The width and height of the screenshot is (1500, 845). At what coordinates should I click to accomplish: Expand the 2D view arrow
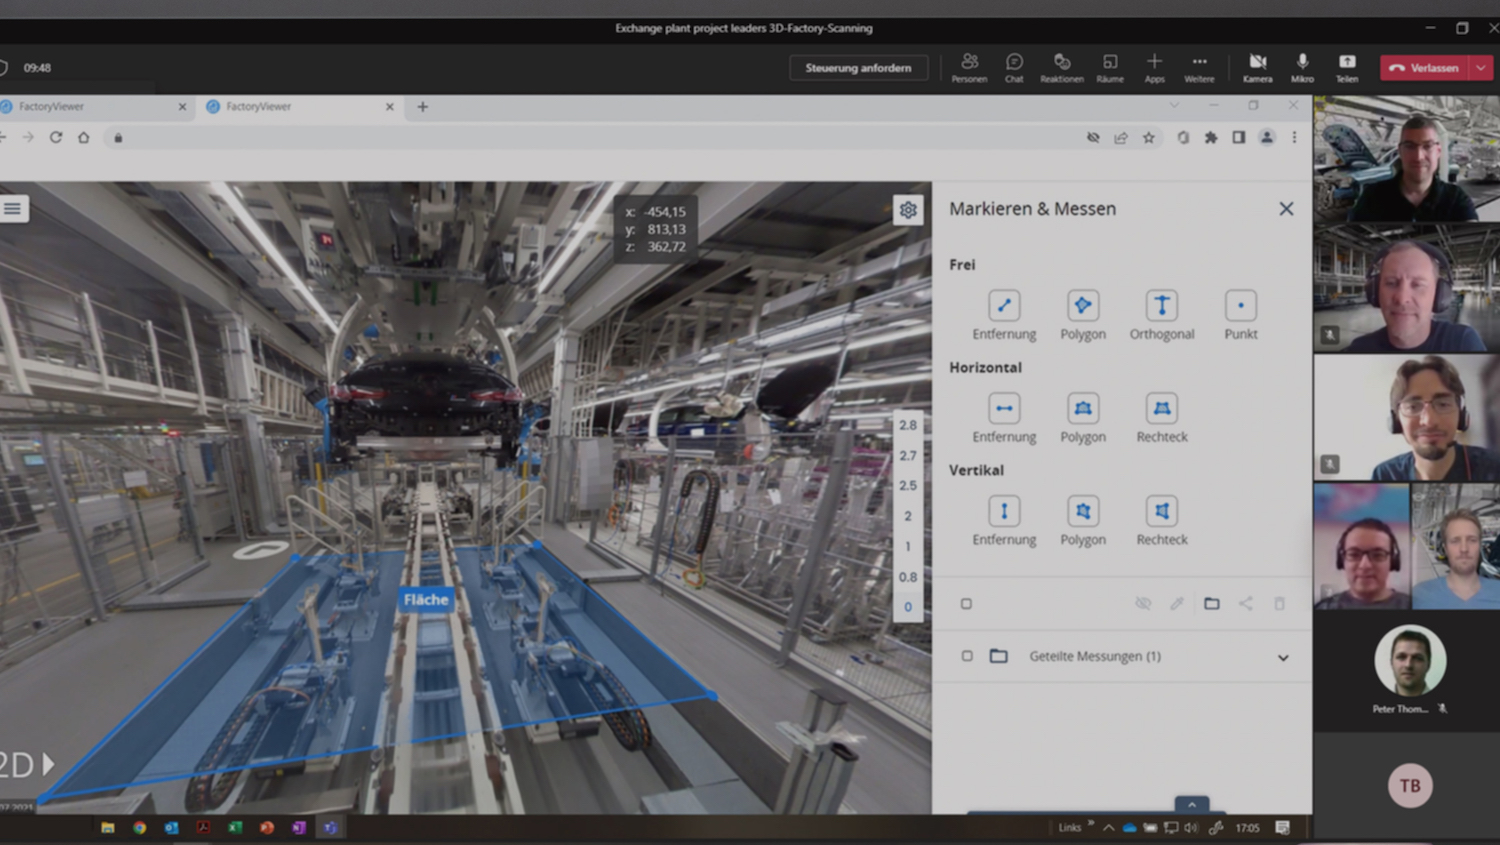47,764
